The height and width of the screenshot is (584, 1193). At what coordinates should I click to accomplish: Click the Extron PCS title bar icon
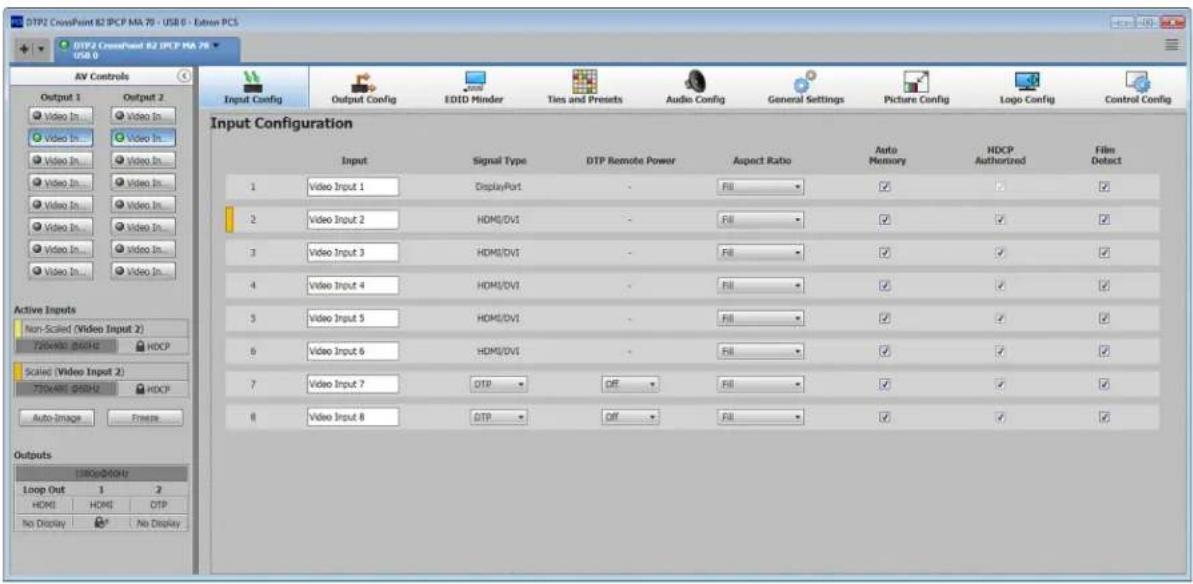[x=19, y=22]
